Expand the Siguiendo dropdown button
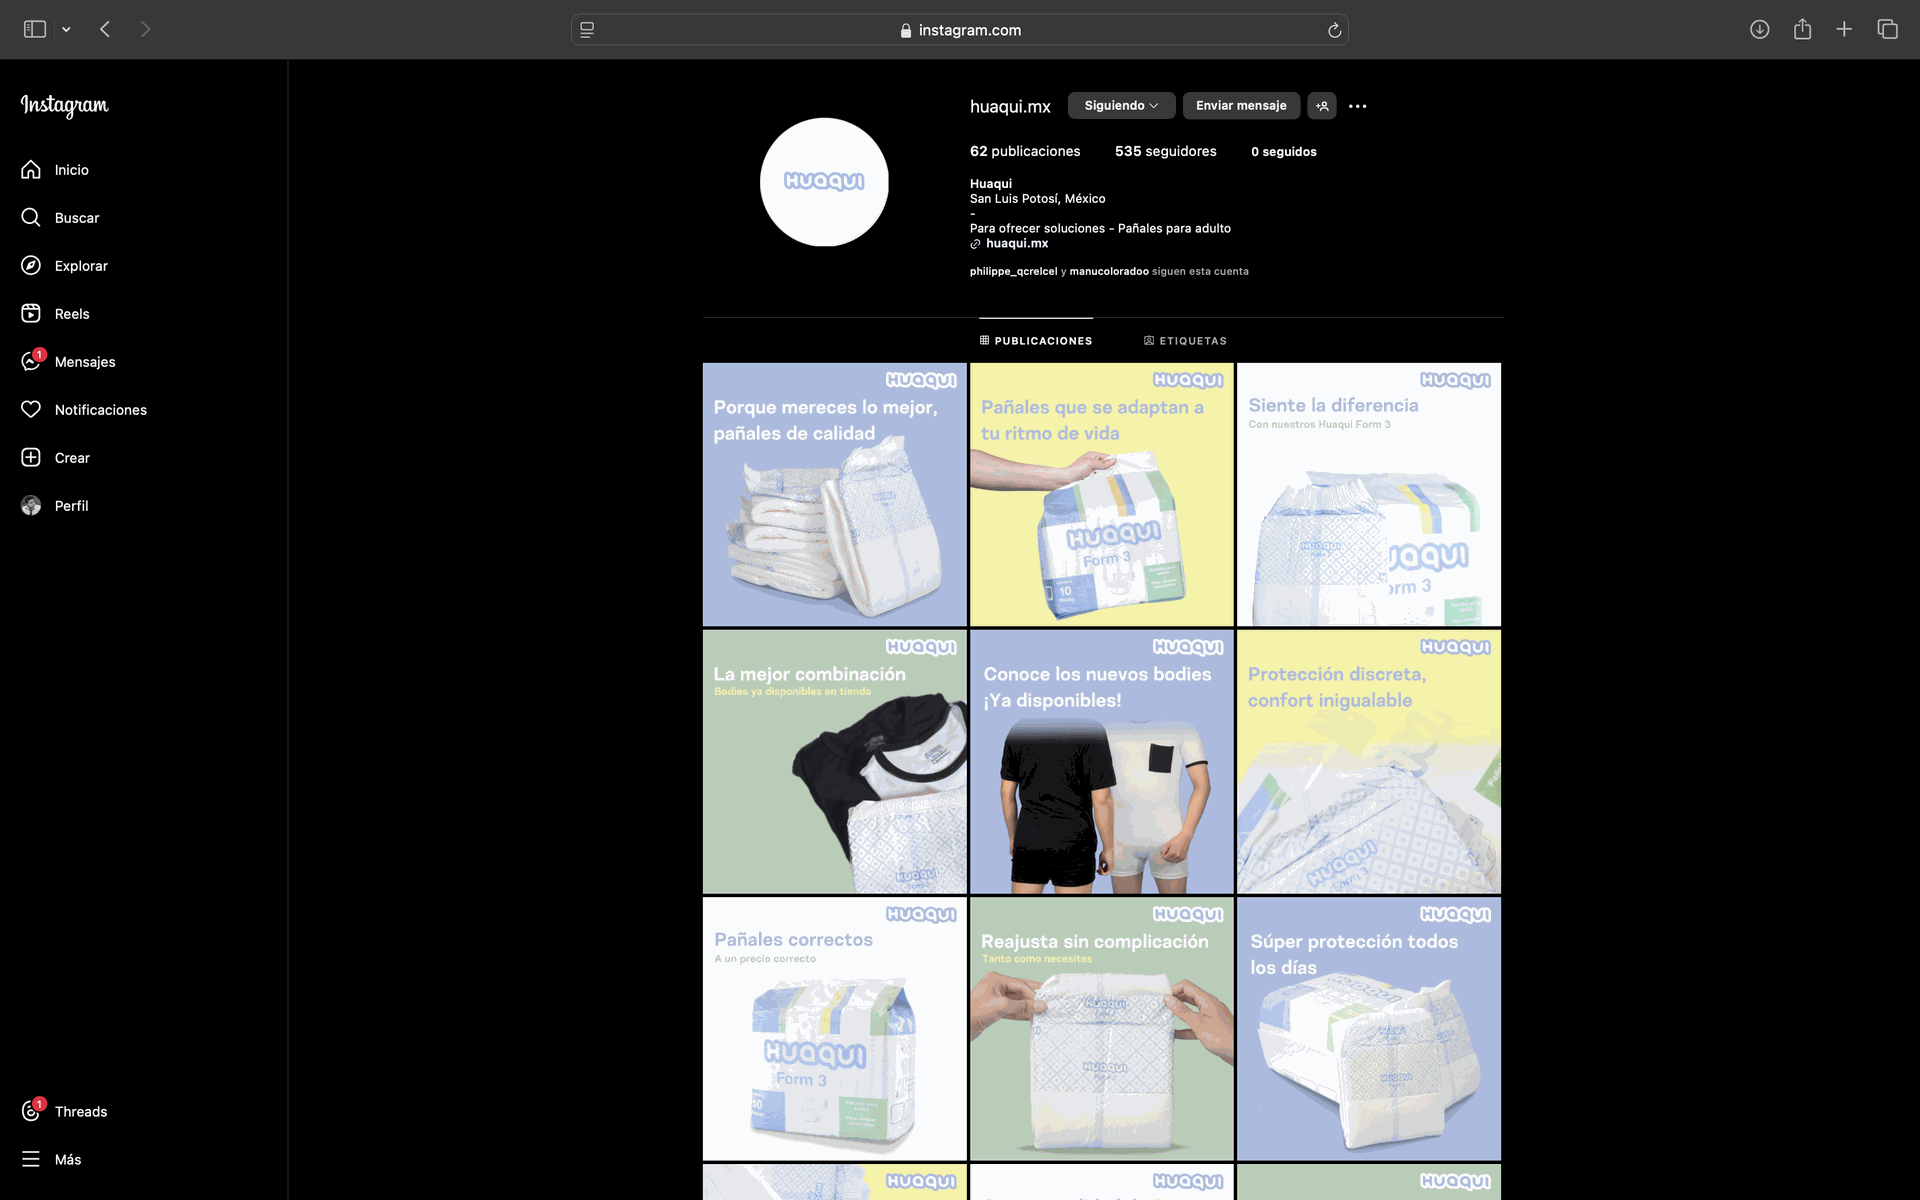This screenshot has height=1200, width=1920. tap(1121, 106)
